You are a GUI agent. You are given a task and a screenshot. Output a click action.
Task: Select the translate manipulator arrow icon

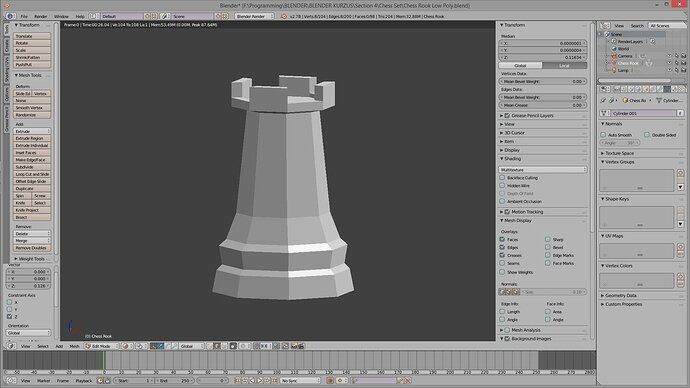(161, 346)
